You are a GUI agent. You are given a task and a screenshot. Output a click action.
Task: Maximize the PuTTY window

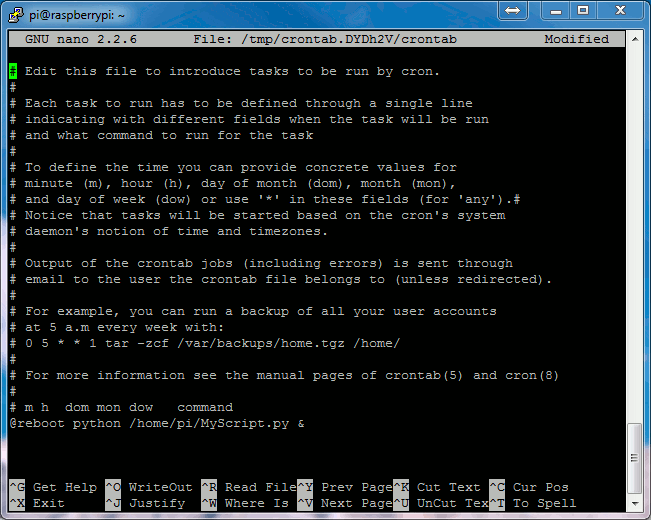(x=583, y=11)
